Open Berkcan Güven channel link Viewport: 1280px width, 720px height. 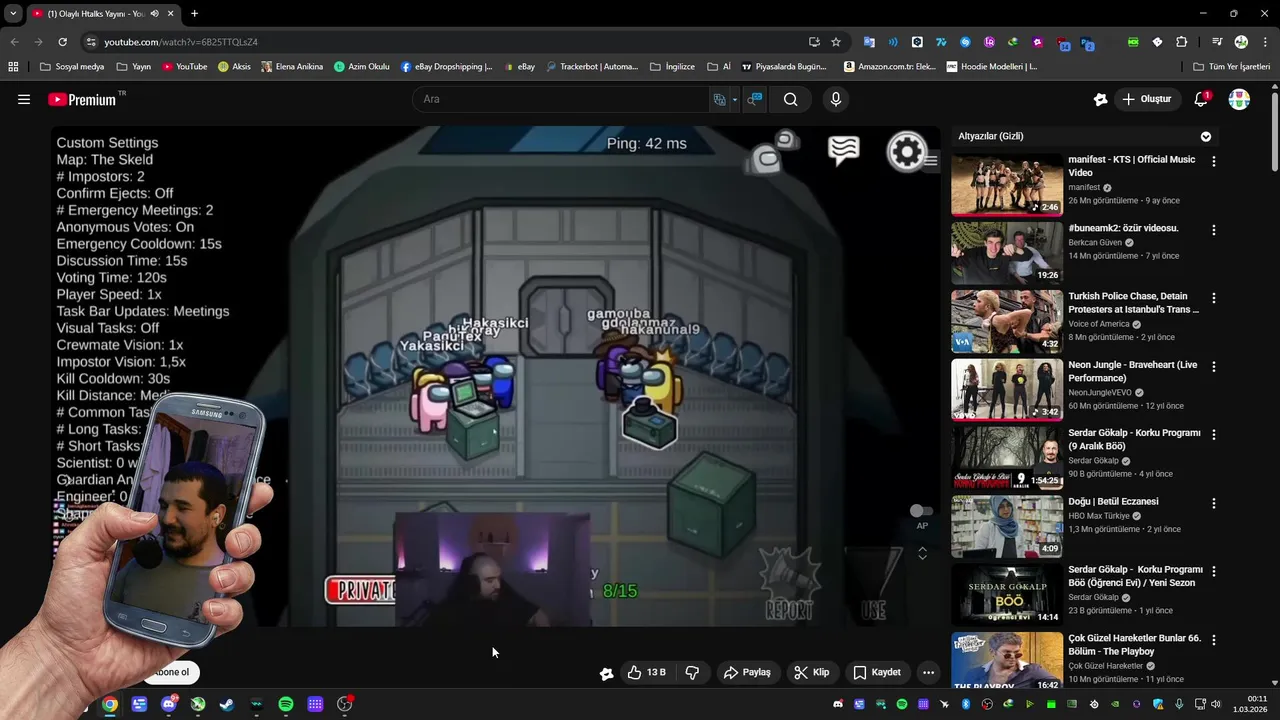(1093, 243)
